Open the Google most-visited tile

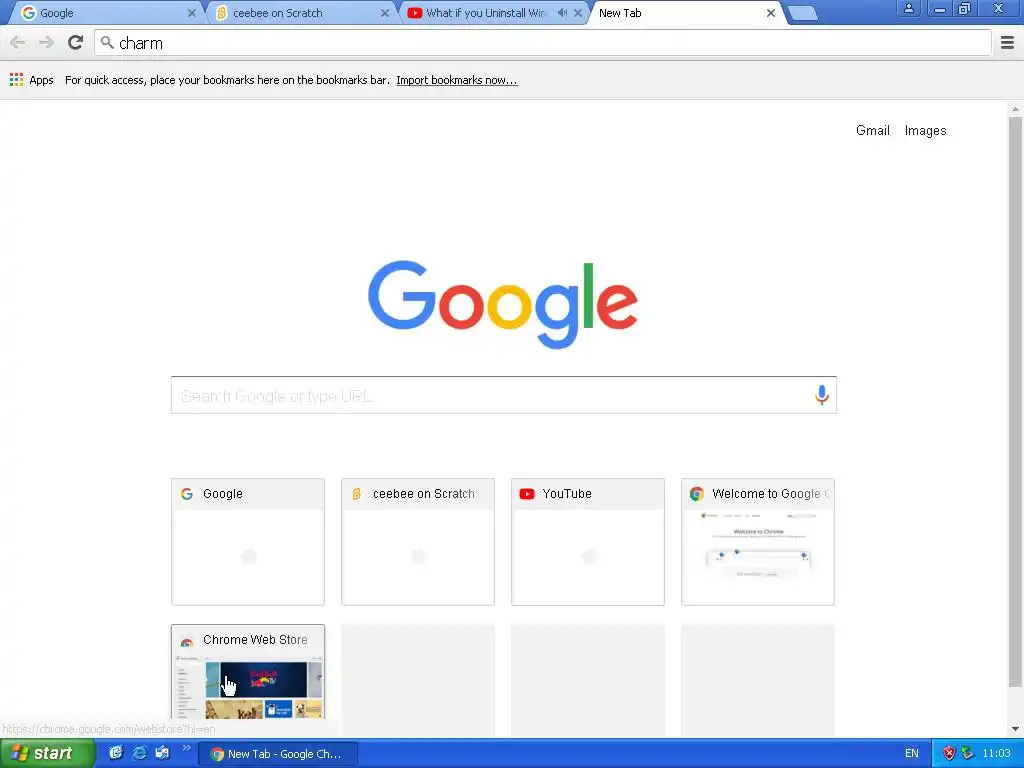pyautogui.click(x=248, y=541)
